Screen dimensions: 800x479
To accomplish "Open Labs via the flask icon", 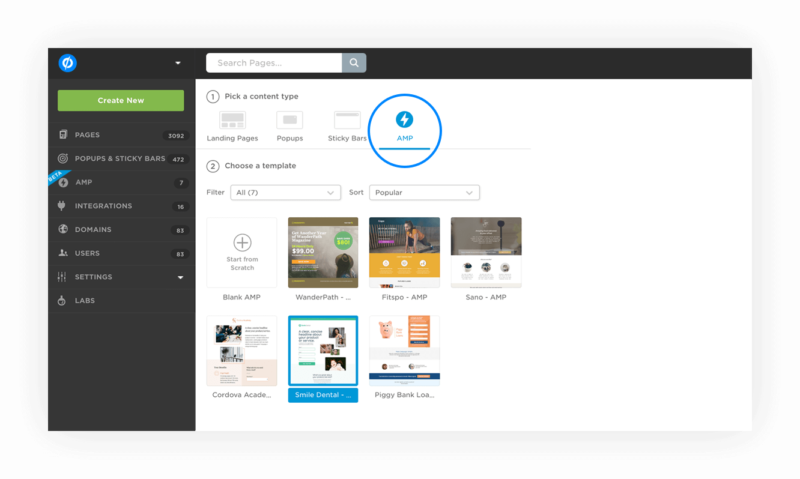I will tap(62, 300).
